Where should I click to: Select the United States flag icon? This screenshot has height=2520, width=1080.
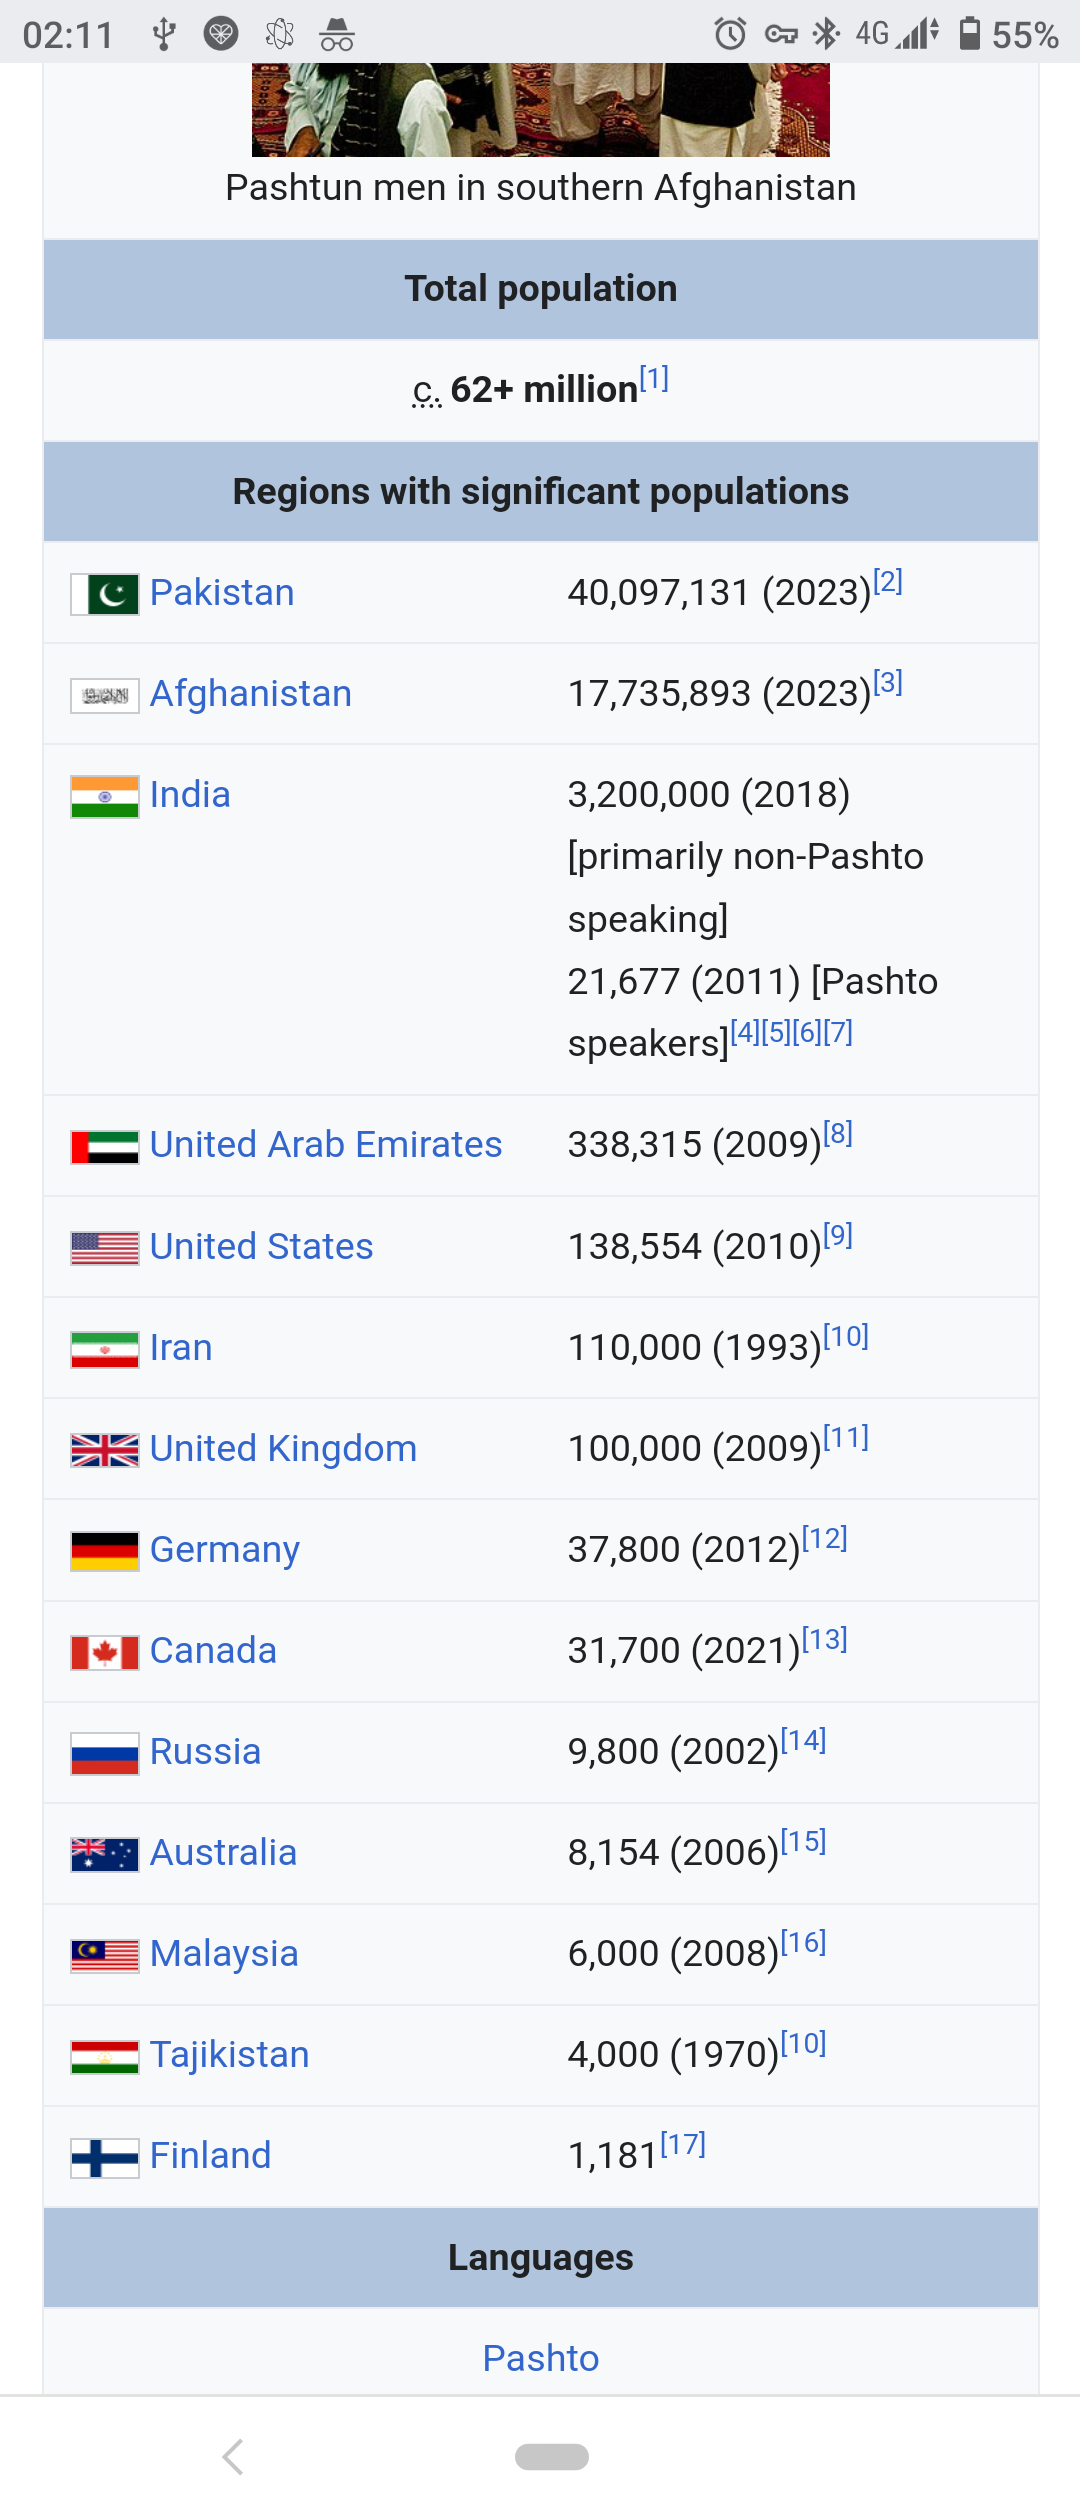click(103, 1246)
